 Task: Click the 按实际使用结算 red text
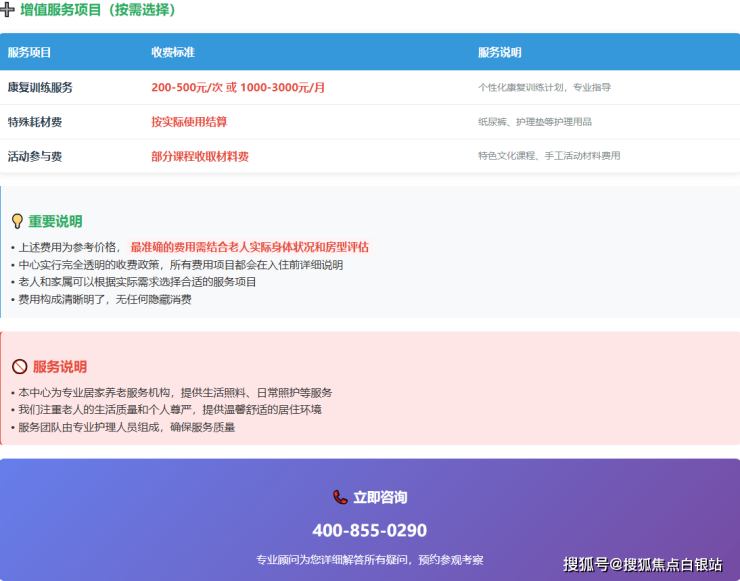click(189, 122)
